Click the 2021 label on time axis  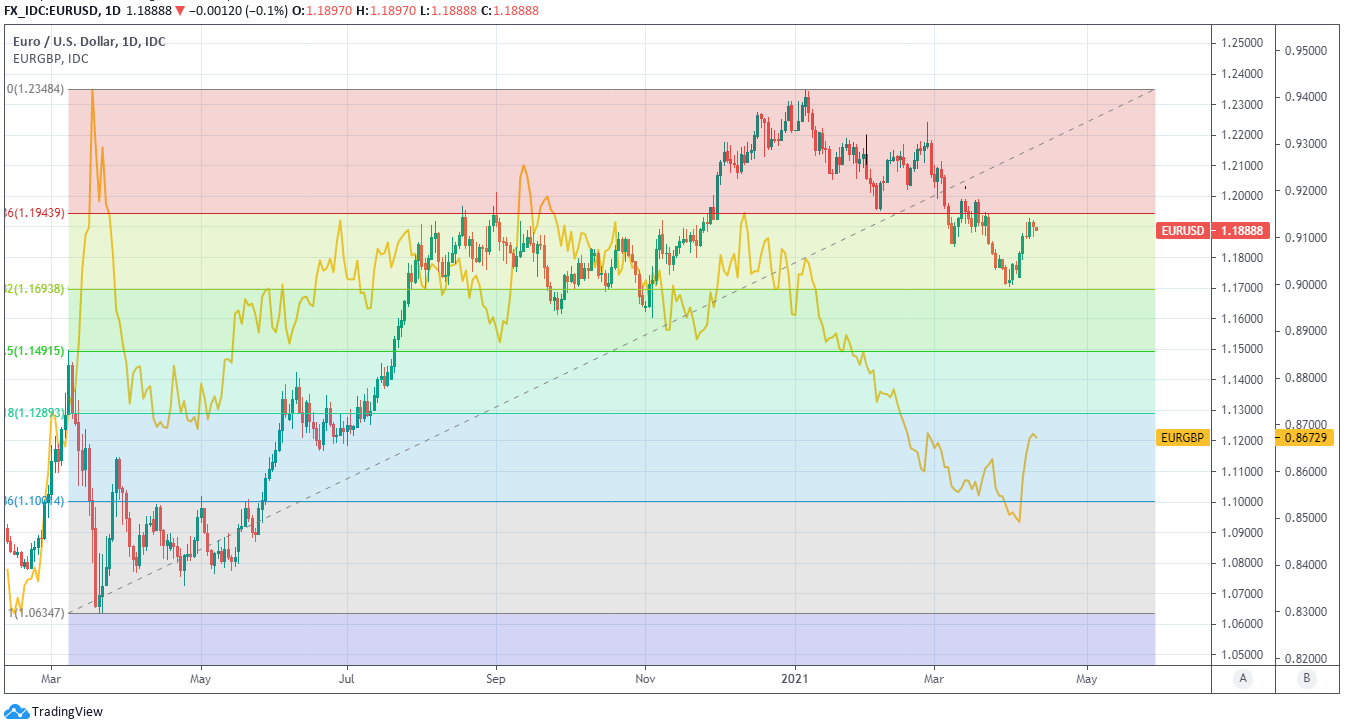[795, 678]
